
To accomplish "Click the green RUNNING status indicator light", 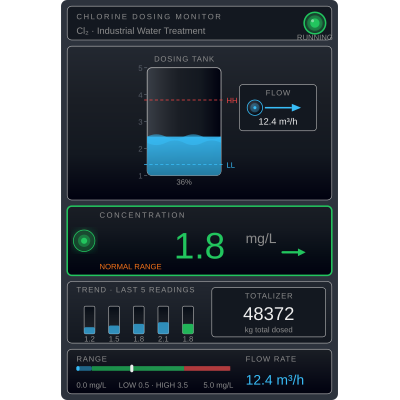I will 315,23.
